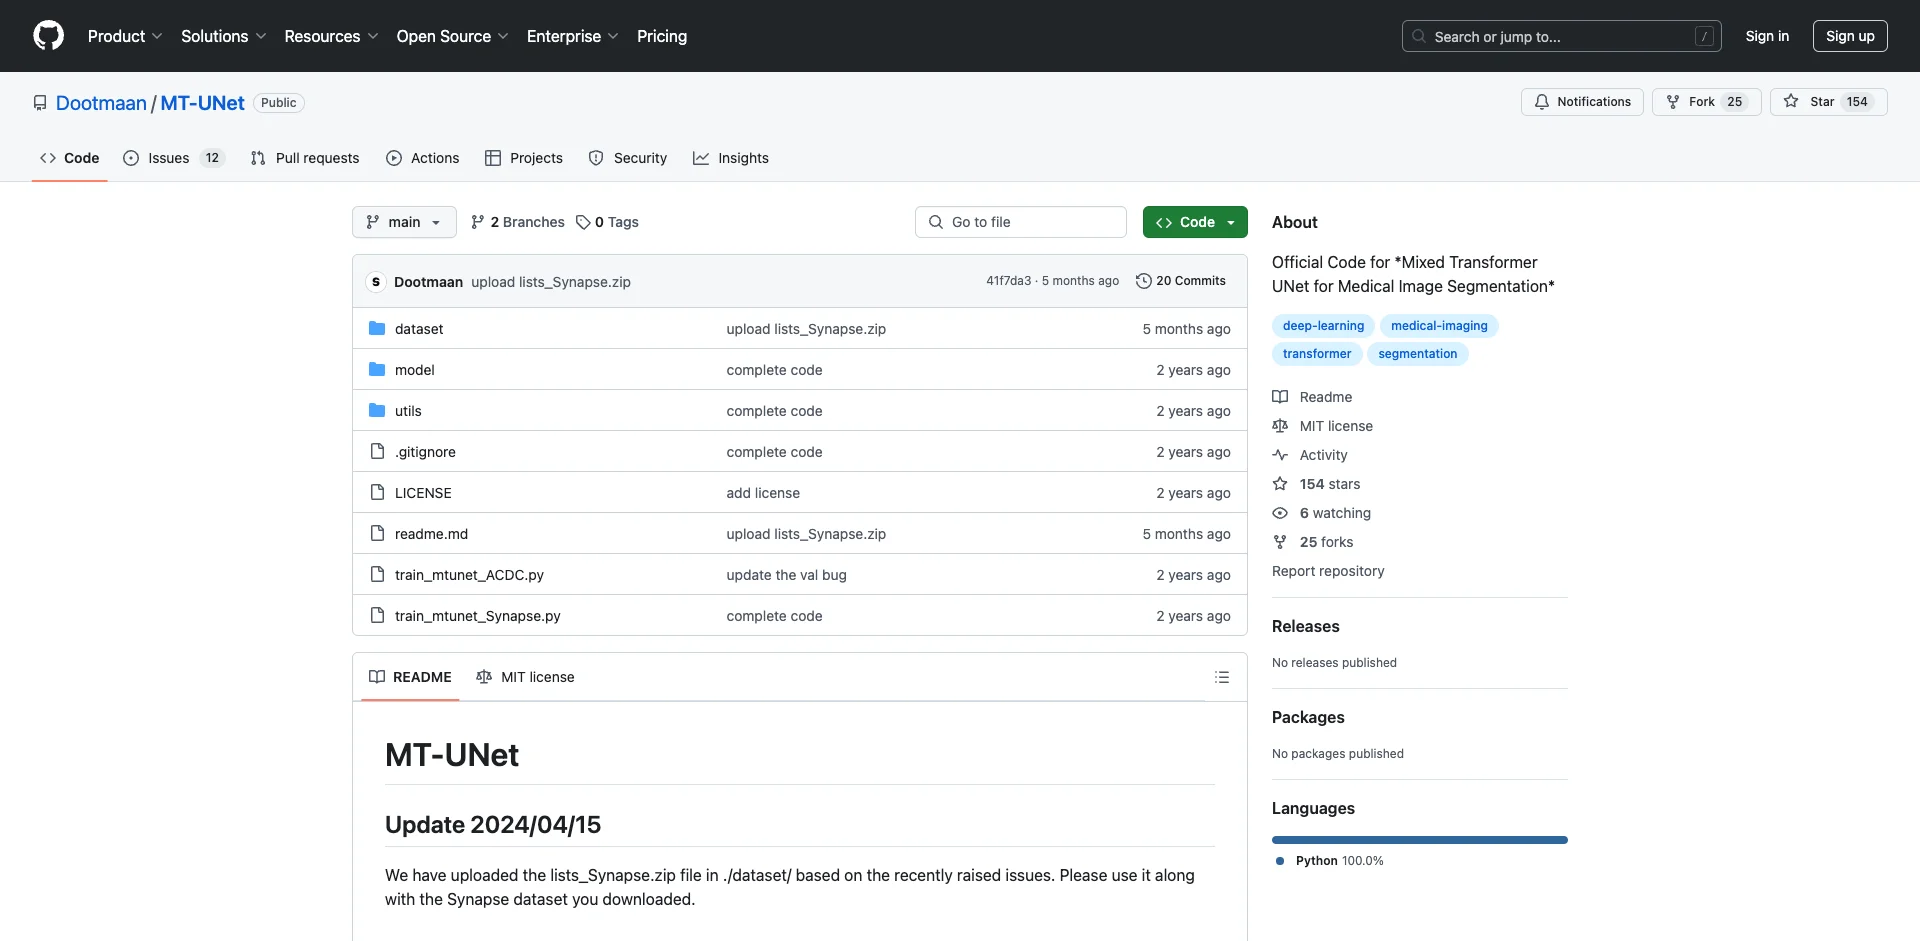This screenshot has width=1920, height=941.
Task: Click the eye icon beside 6 watching
Action: coord(1280,513)
